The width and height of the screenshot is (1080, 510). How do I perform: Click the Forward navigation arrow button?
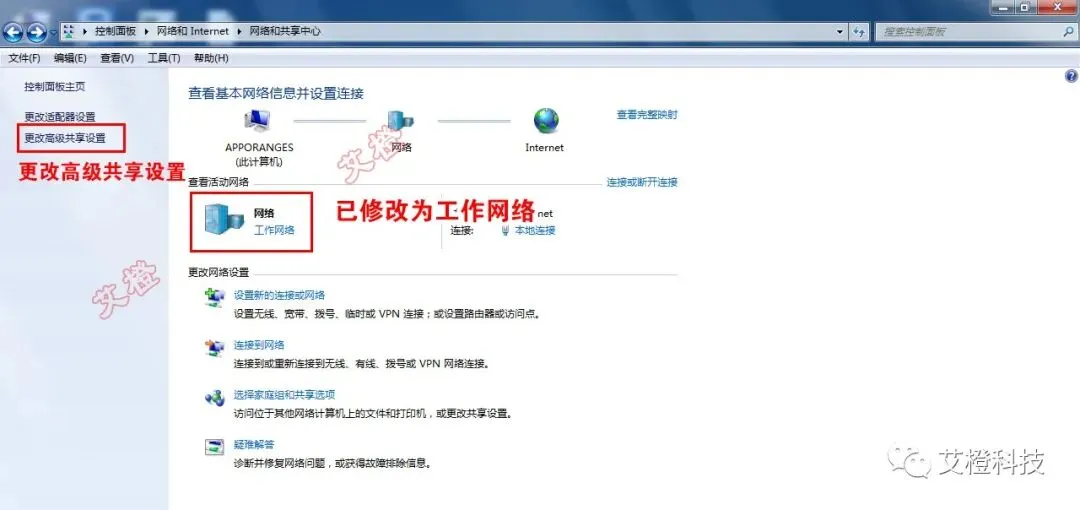pyautogui.click(x=36, y=32)
